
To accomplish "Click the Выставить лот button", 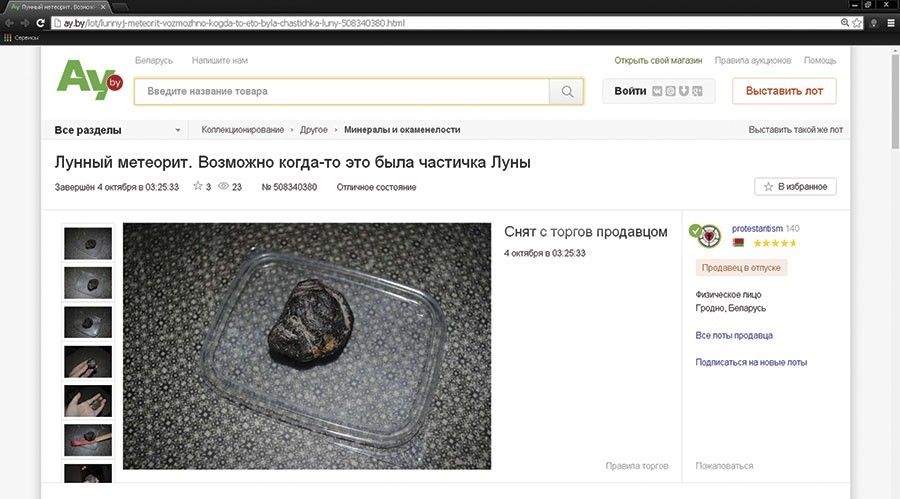I will point(784,91).
